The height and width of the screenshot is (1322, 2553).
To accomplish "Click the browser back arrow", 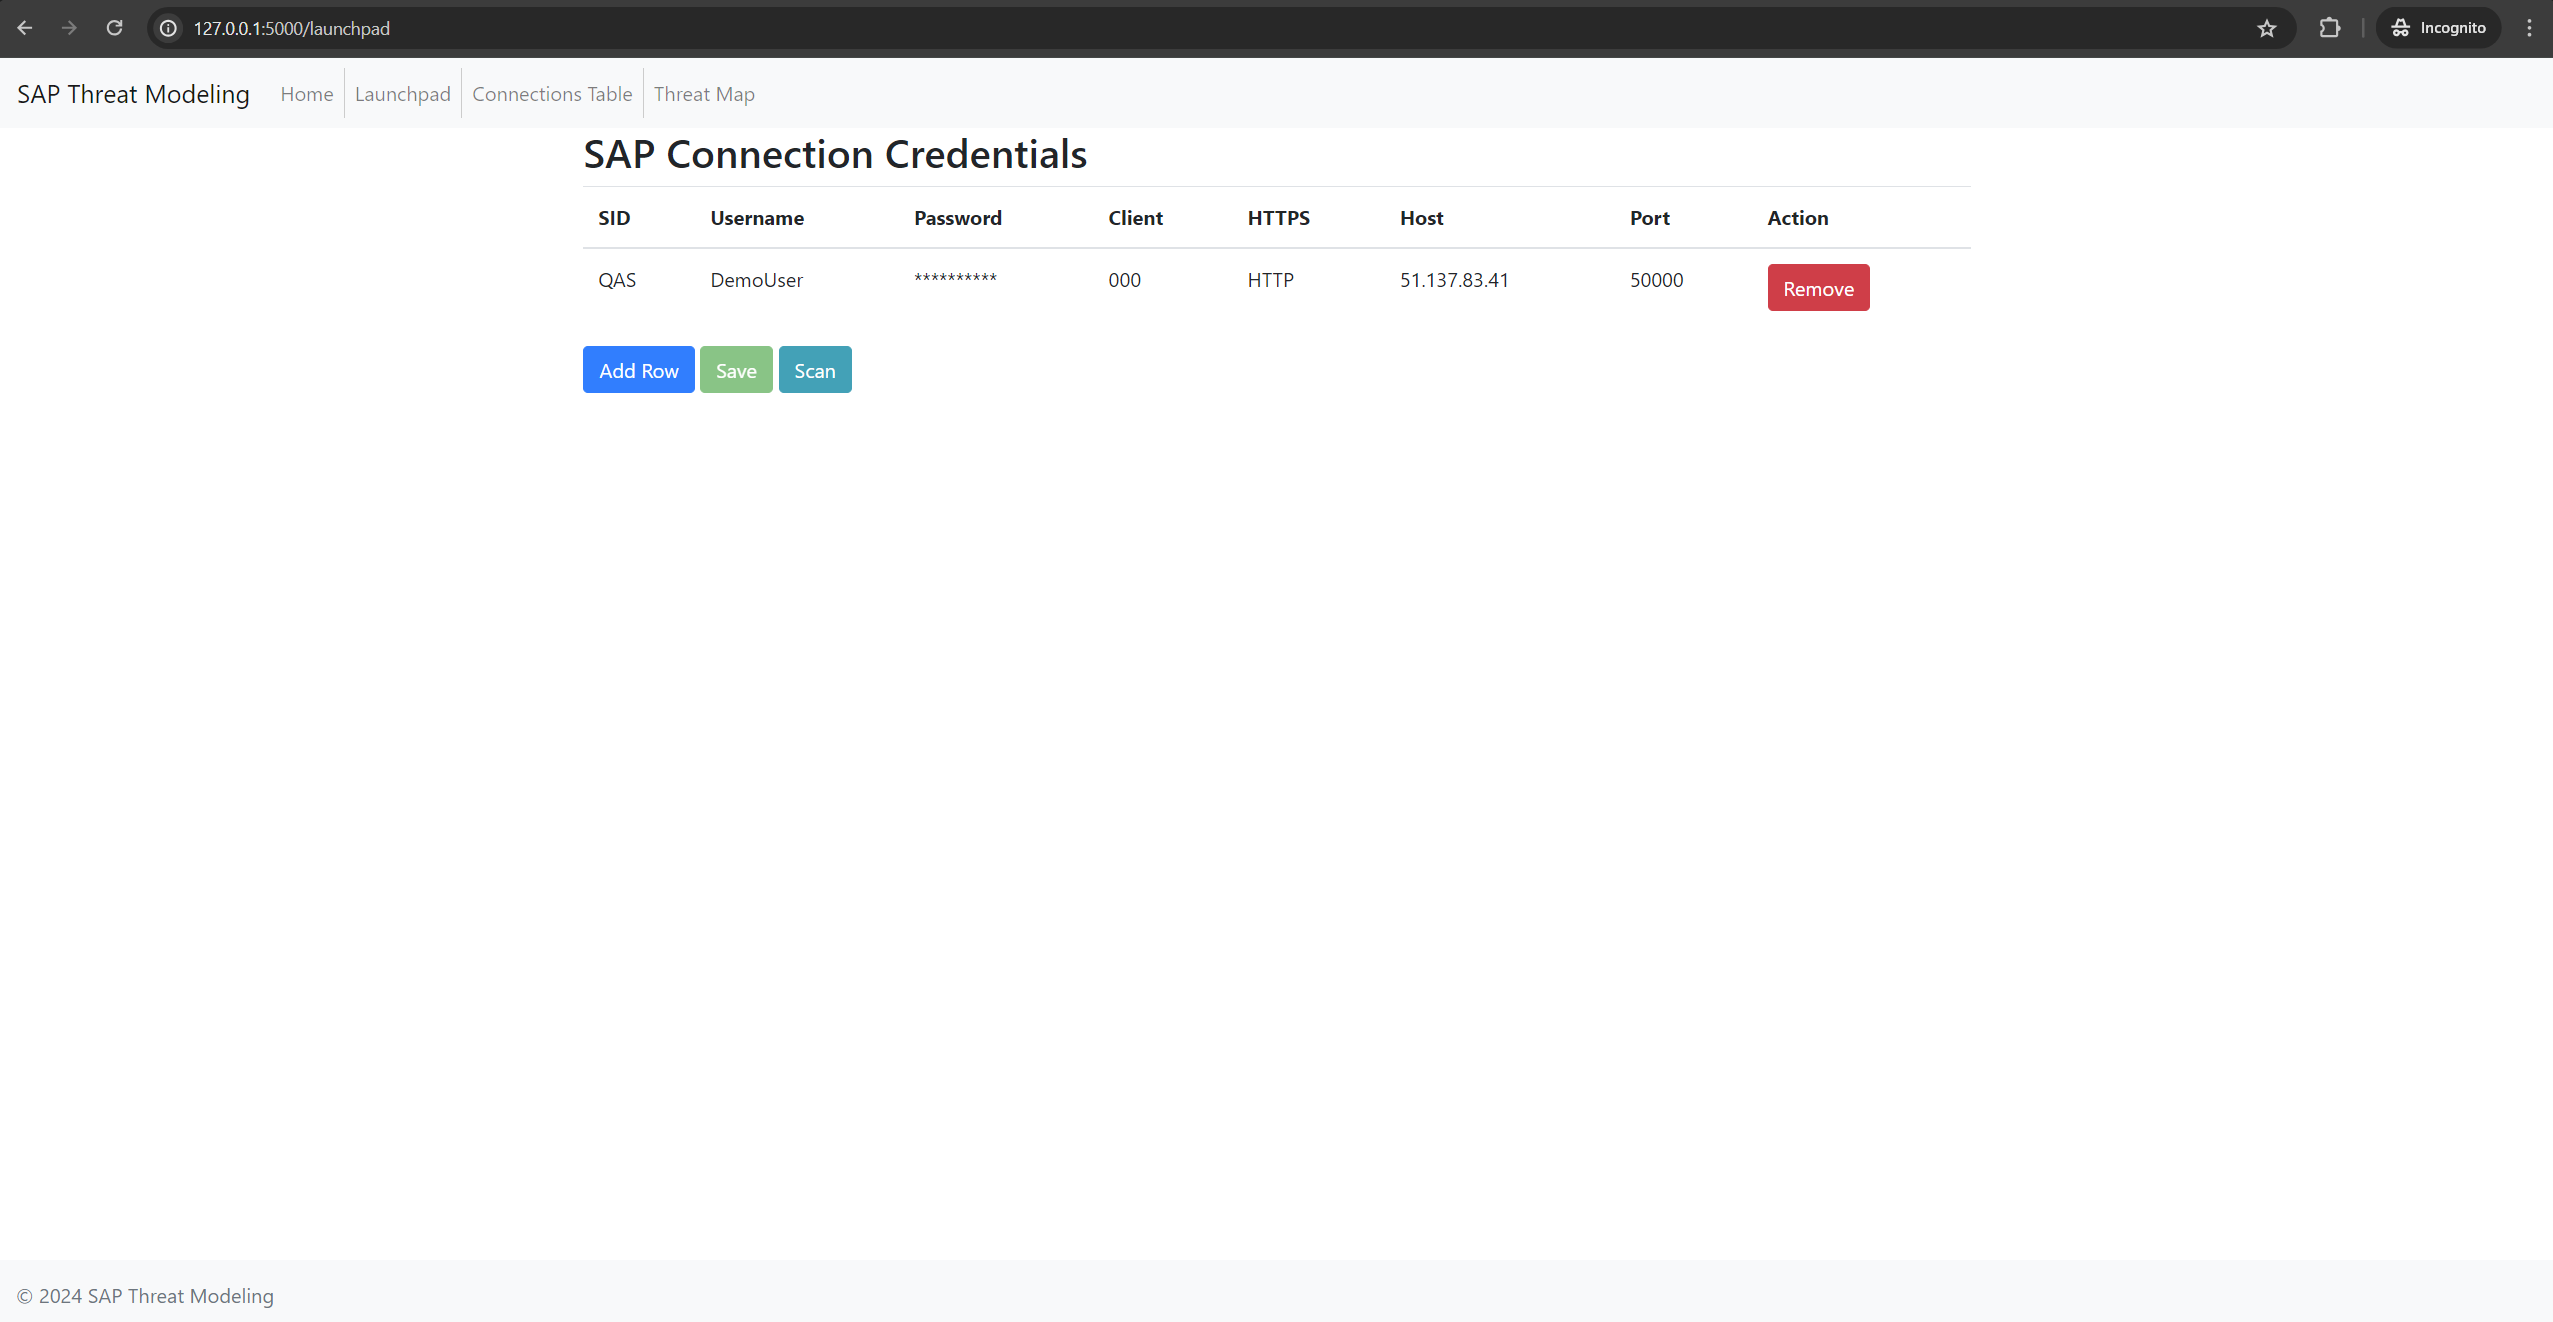I will tap(25, 28).
